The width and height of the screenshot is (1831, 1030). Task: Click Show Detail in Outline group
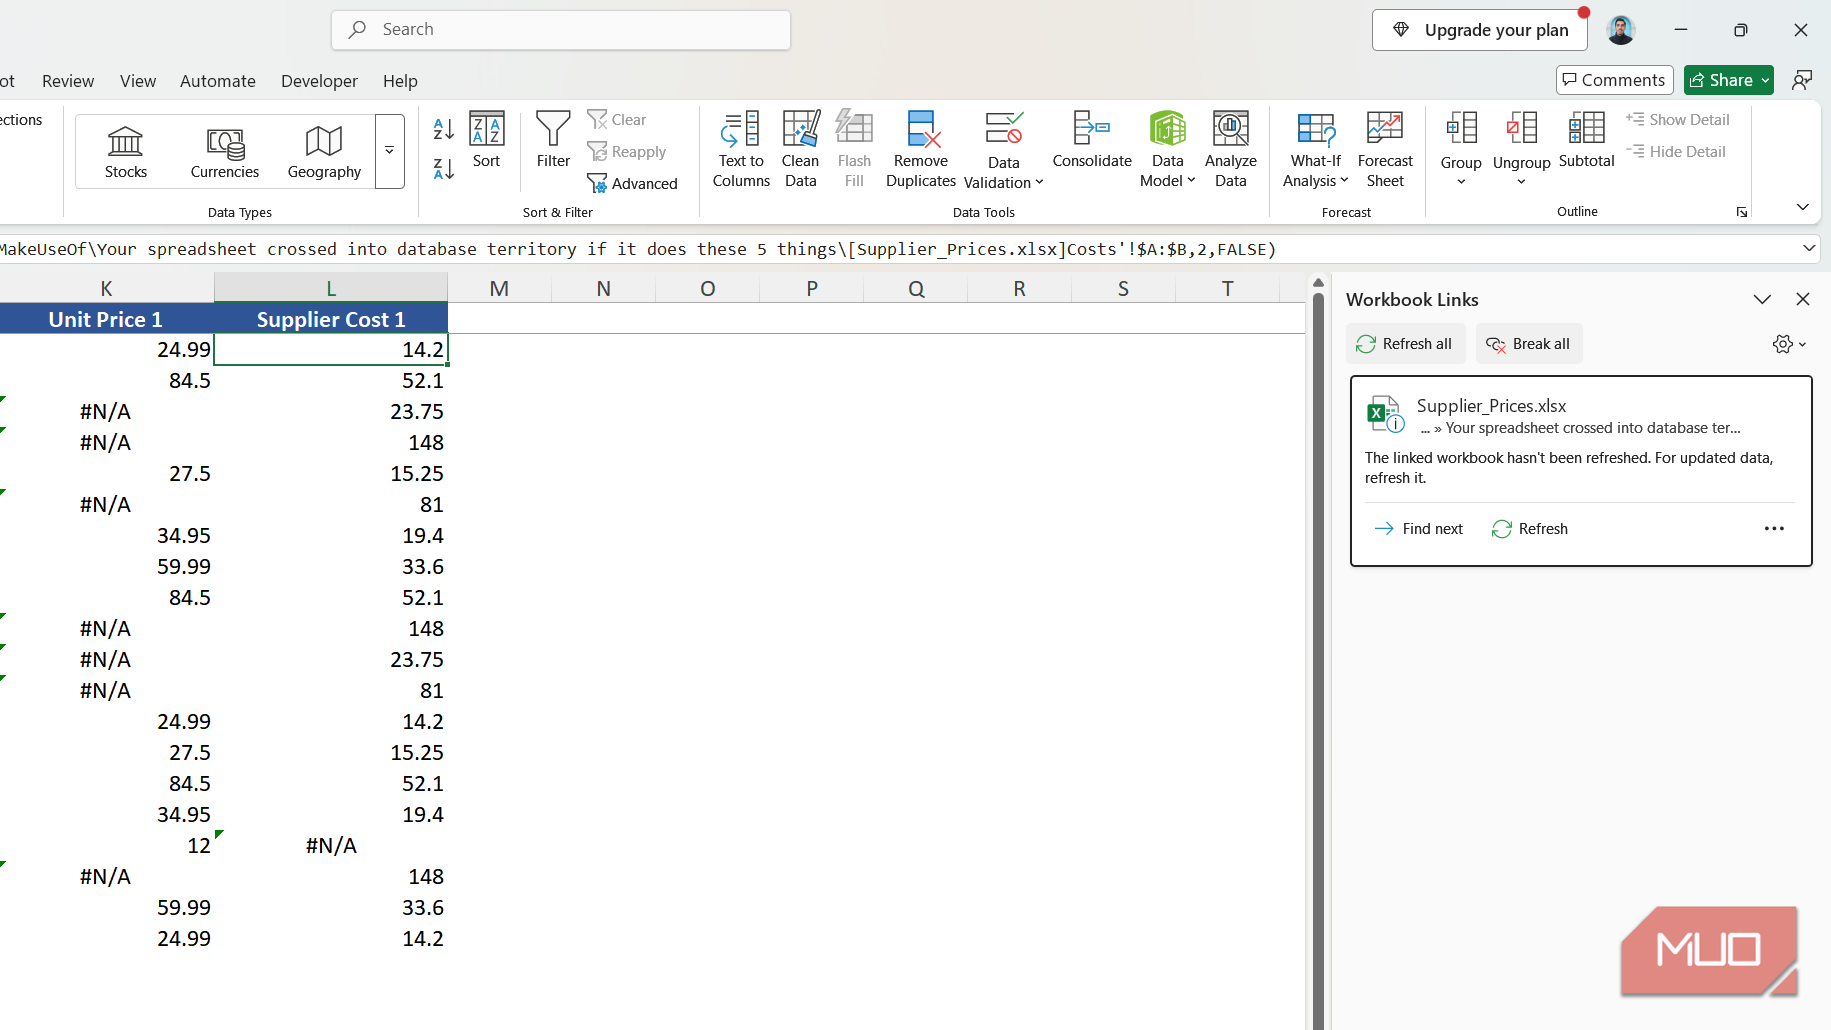tap(1678, 120)
